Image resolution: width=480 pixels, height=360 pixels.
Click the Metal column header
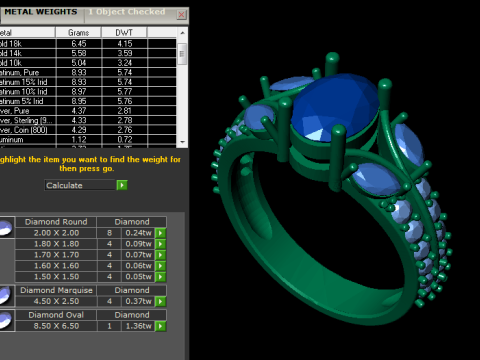pyautogui.click(x=27, y=32)
